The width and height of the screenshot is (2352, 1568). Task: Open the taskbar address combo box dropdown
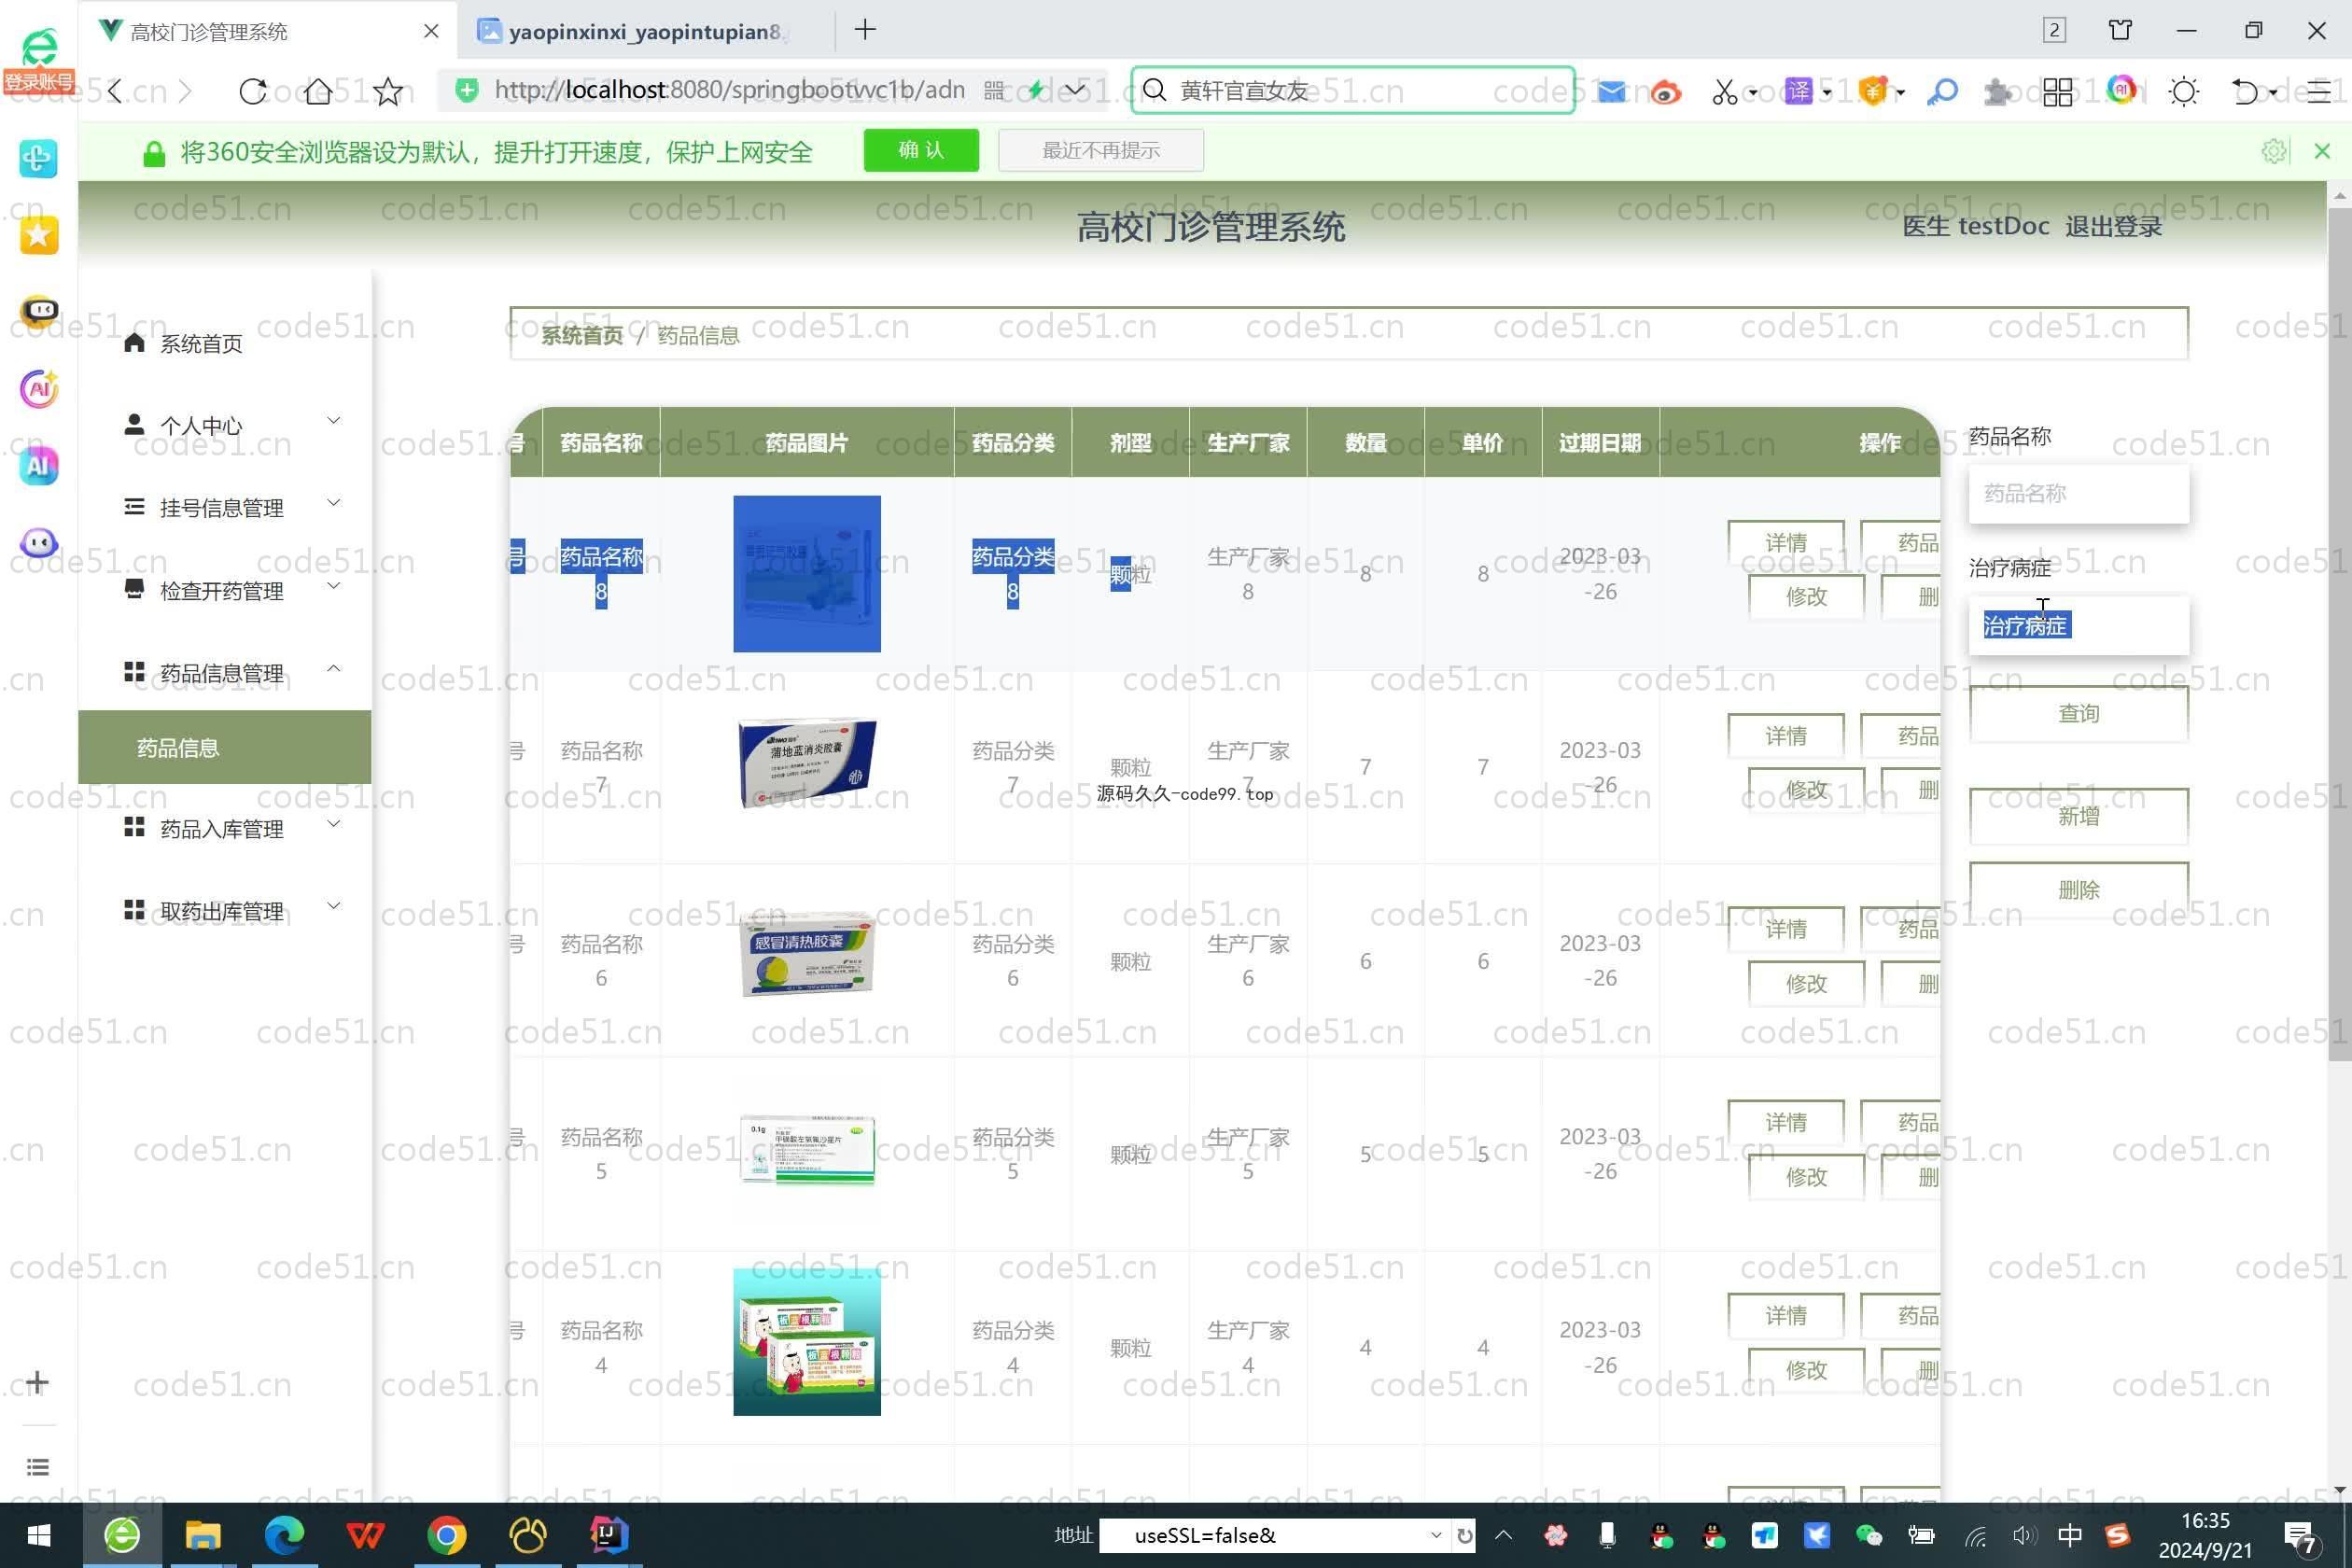(1436, 1535)
